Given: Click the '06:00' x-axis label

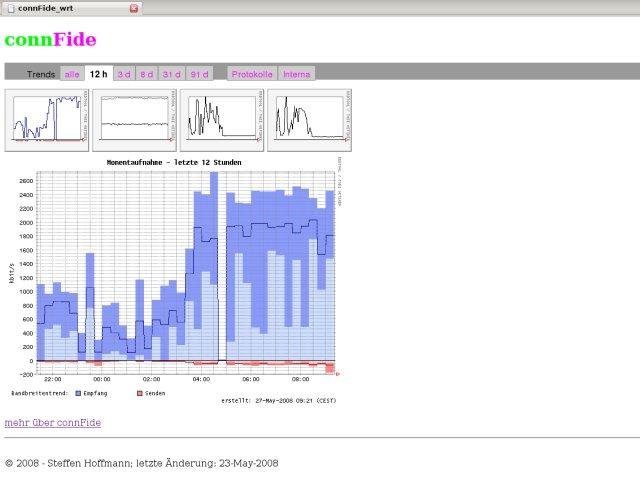Looking at the screenshot, I should click(x=251, y=379).
